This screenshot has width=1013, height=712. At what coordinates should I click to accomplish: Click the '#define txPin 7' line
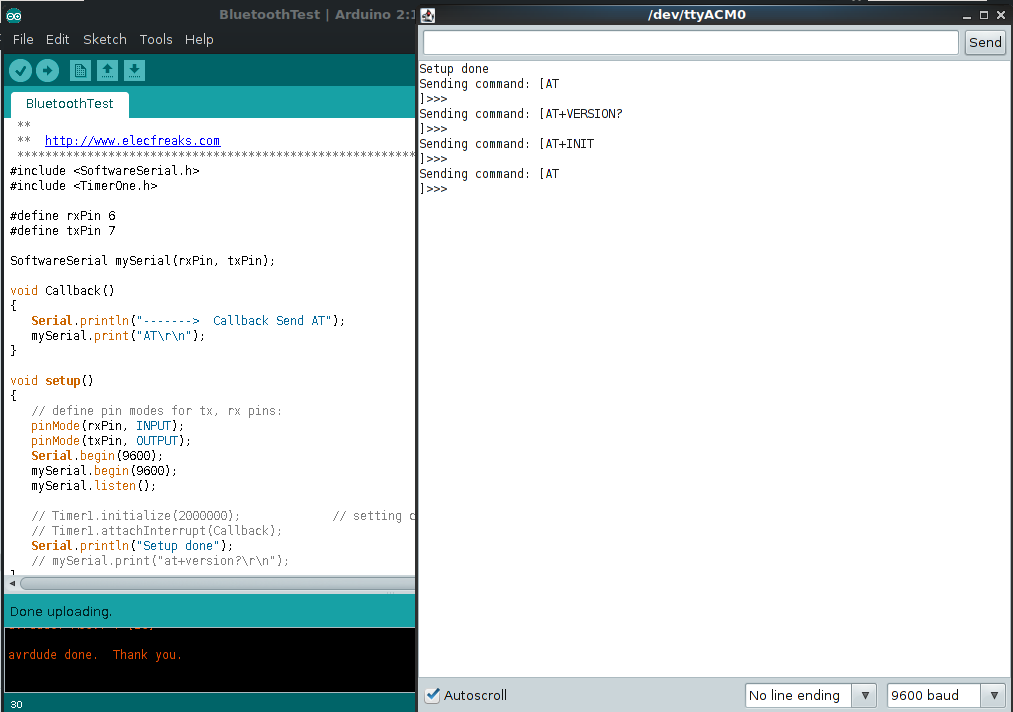(63, 231)
